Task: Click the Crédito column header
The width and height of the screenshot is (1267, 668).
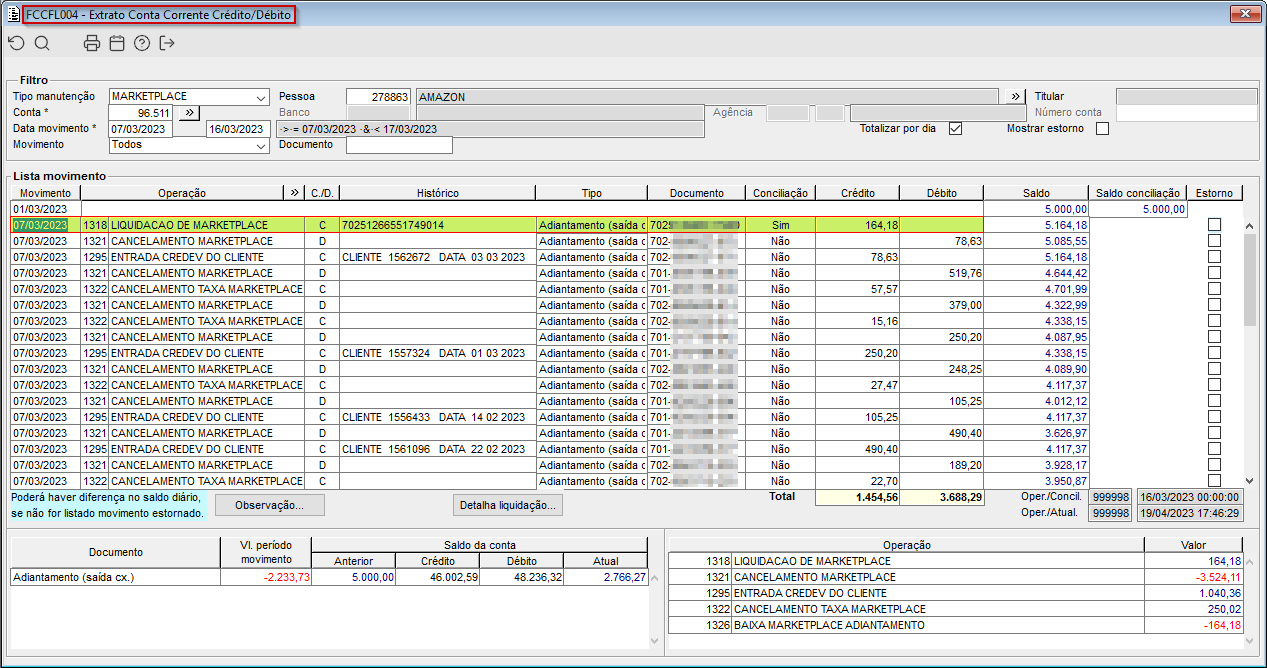Action: (x=857, y=192)
